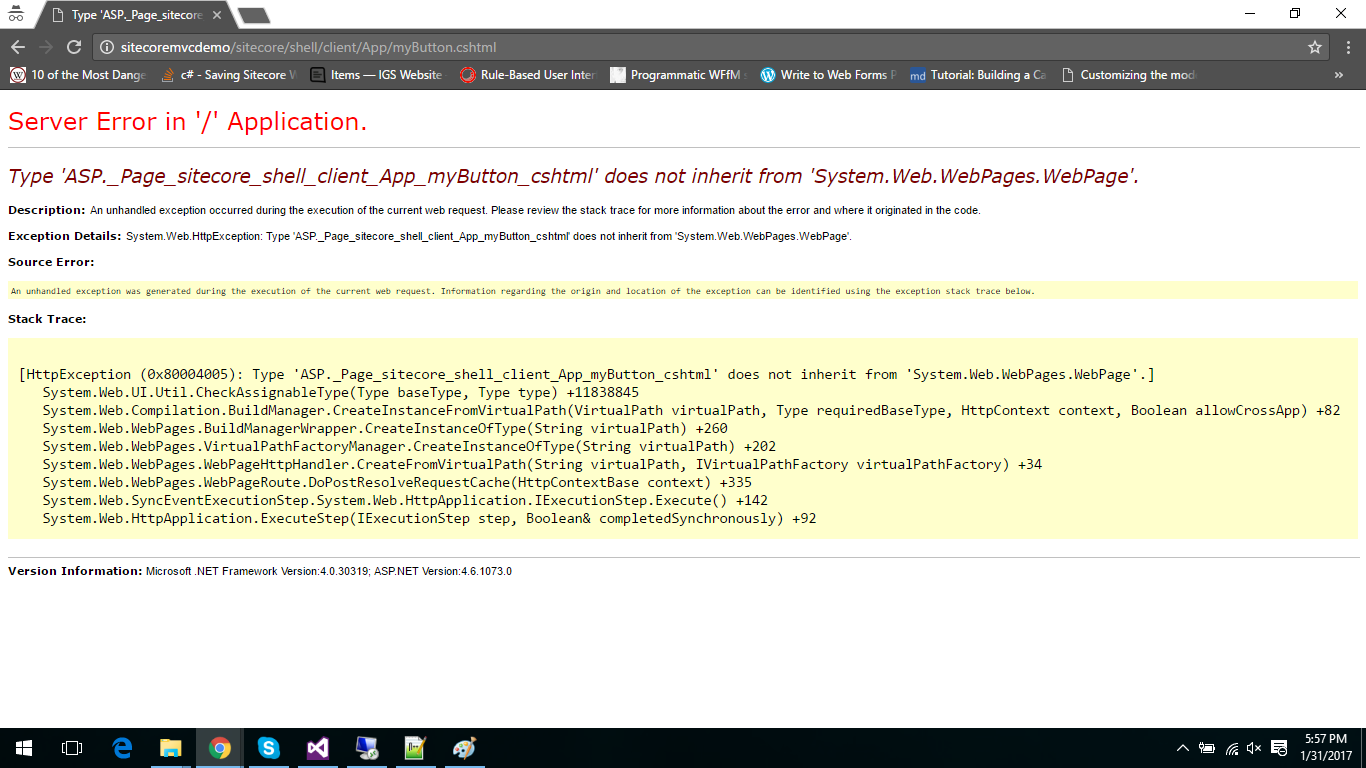Click the 'DoPostResolveRequestCache' stack trace line
This screenshot has height=768, width=1366.
(397, 482)
